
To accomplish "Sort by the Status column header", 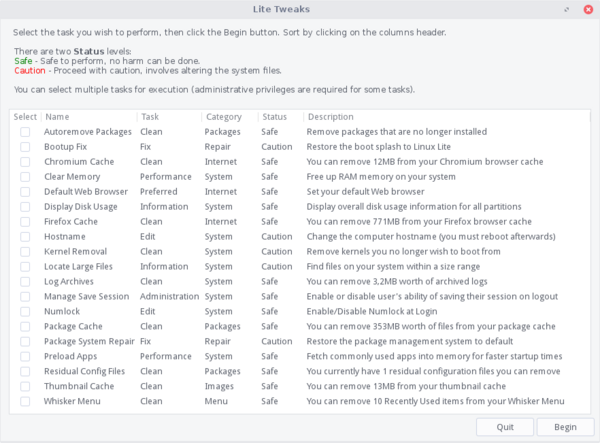I will pos(281,117).
